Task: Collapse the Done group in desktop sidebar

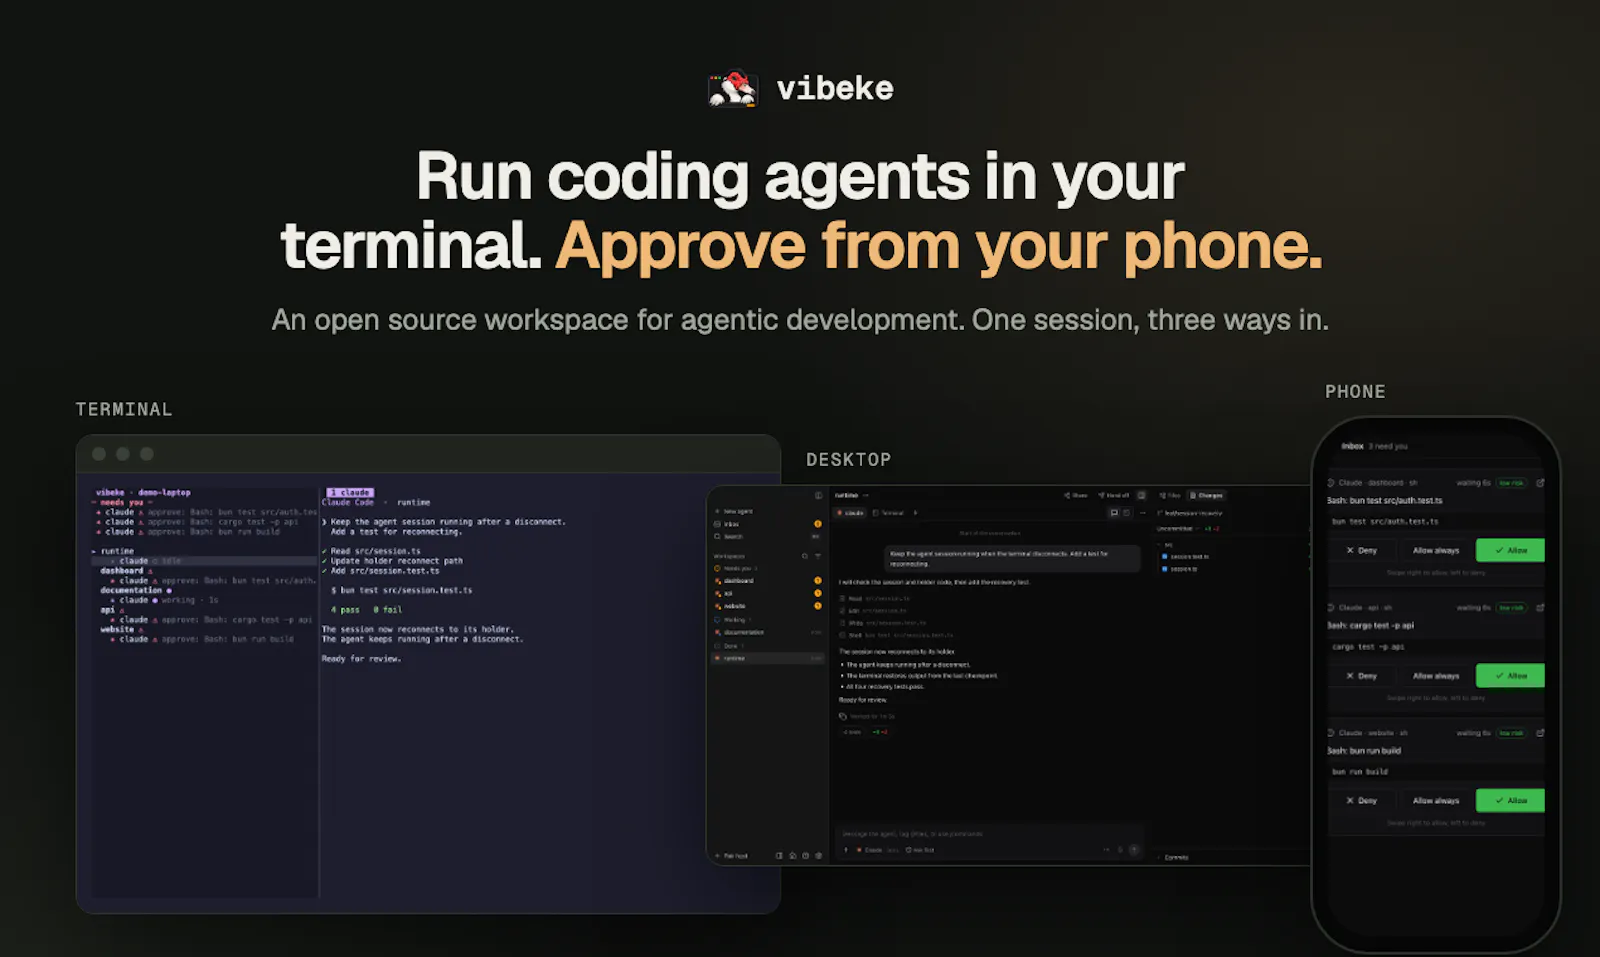Action: click(728, 646)
